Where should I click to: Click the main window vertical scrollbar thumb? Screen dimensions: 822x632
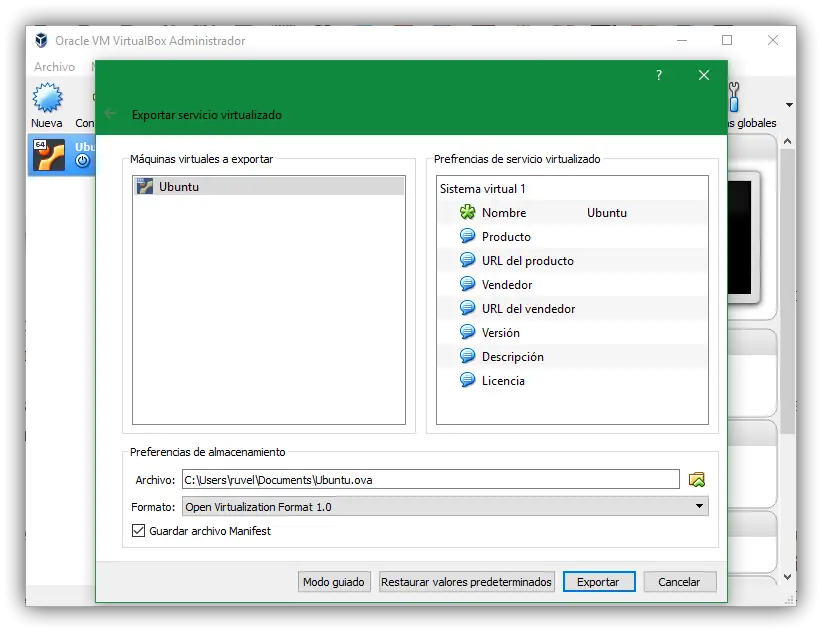click(787, 291)
